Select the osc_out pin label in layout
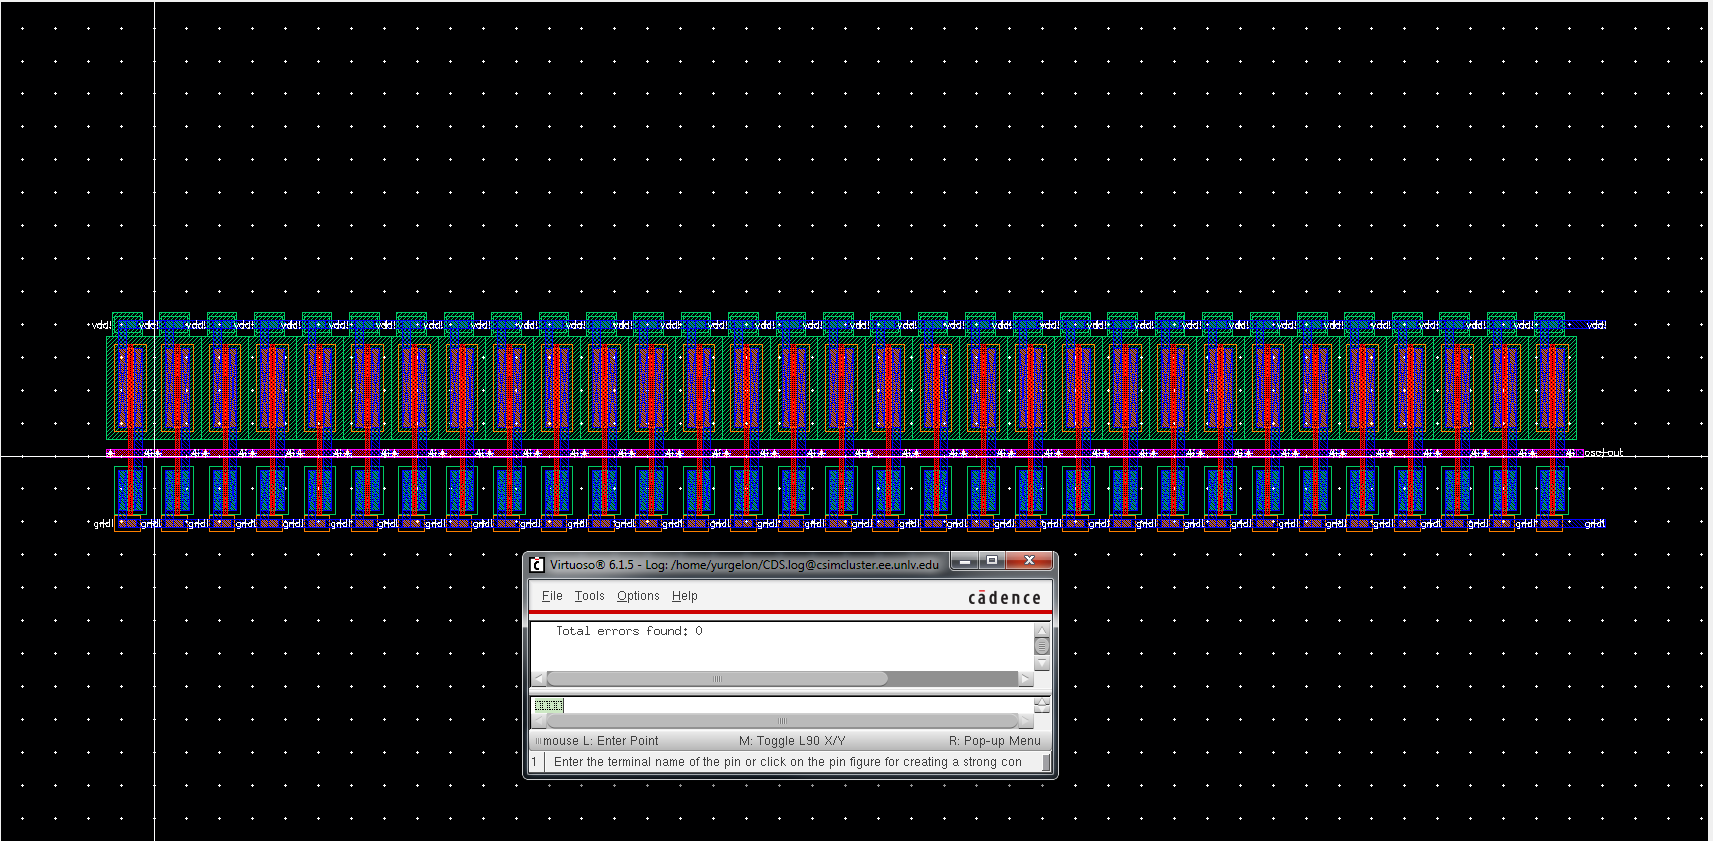This screenshot has width=1713, height=841. click(1603, 453)
